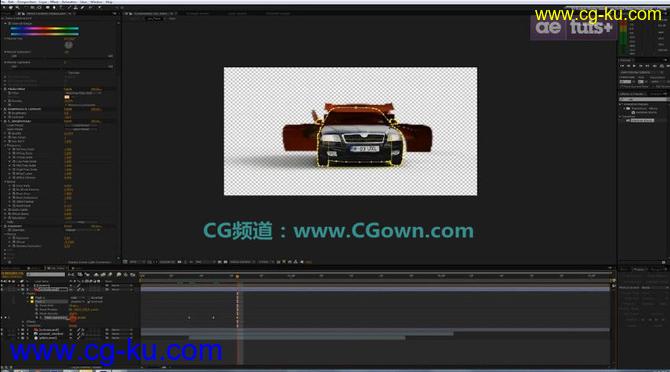Click the Photo Filter color swatch
The height and width of the screenshot is (372, 670).
pyautogui.click(x=67, y=97)
